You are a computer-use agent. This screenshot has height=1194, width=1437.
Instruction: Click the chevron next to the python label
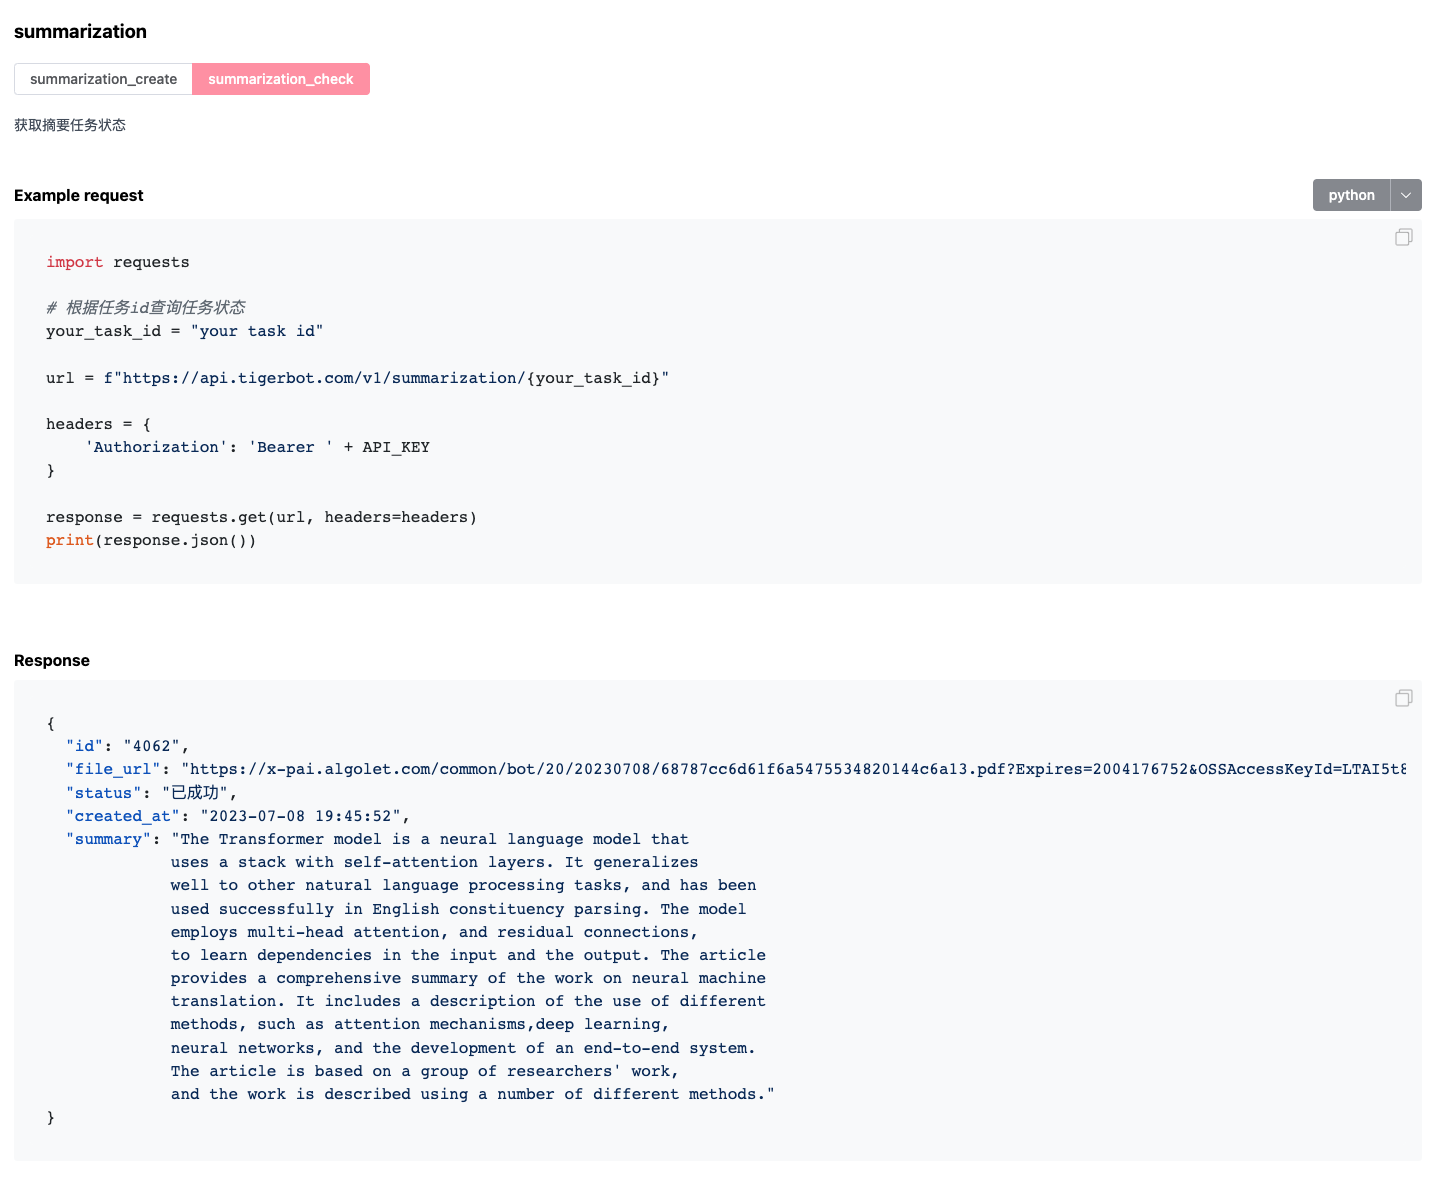click(x=1406, y=194)
